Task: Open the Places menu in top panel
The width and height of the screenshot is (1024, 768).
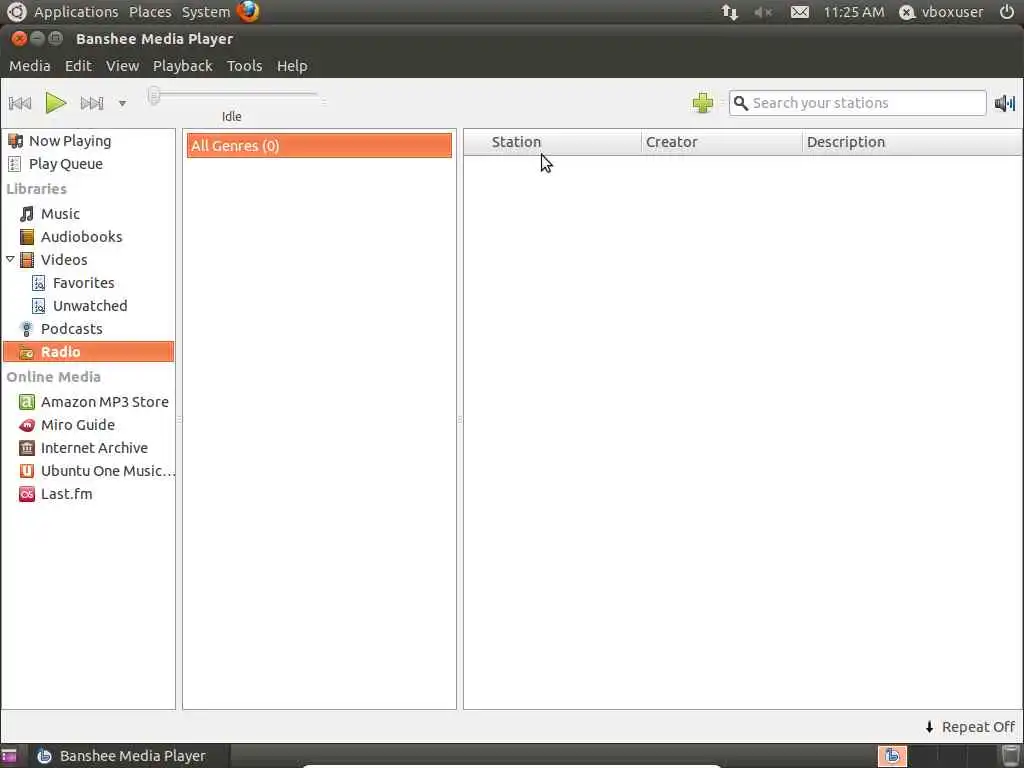Action: coord(150,12)
